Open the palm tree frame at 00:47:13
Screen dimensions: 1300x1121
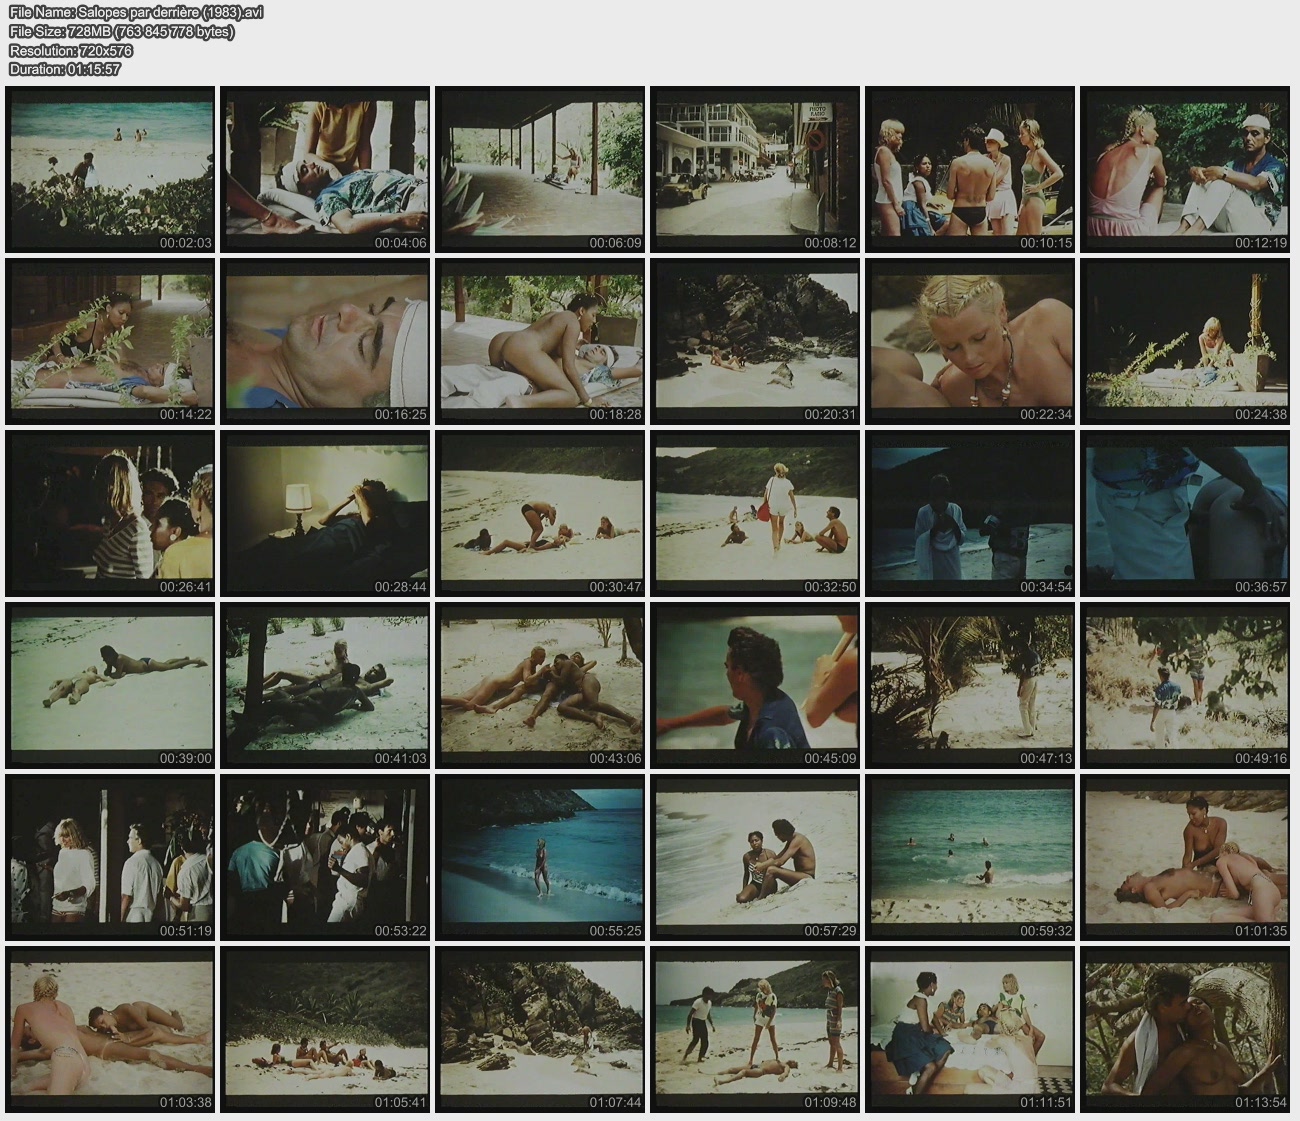970,685
